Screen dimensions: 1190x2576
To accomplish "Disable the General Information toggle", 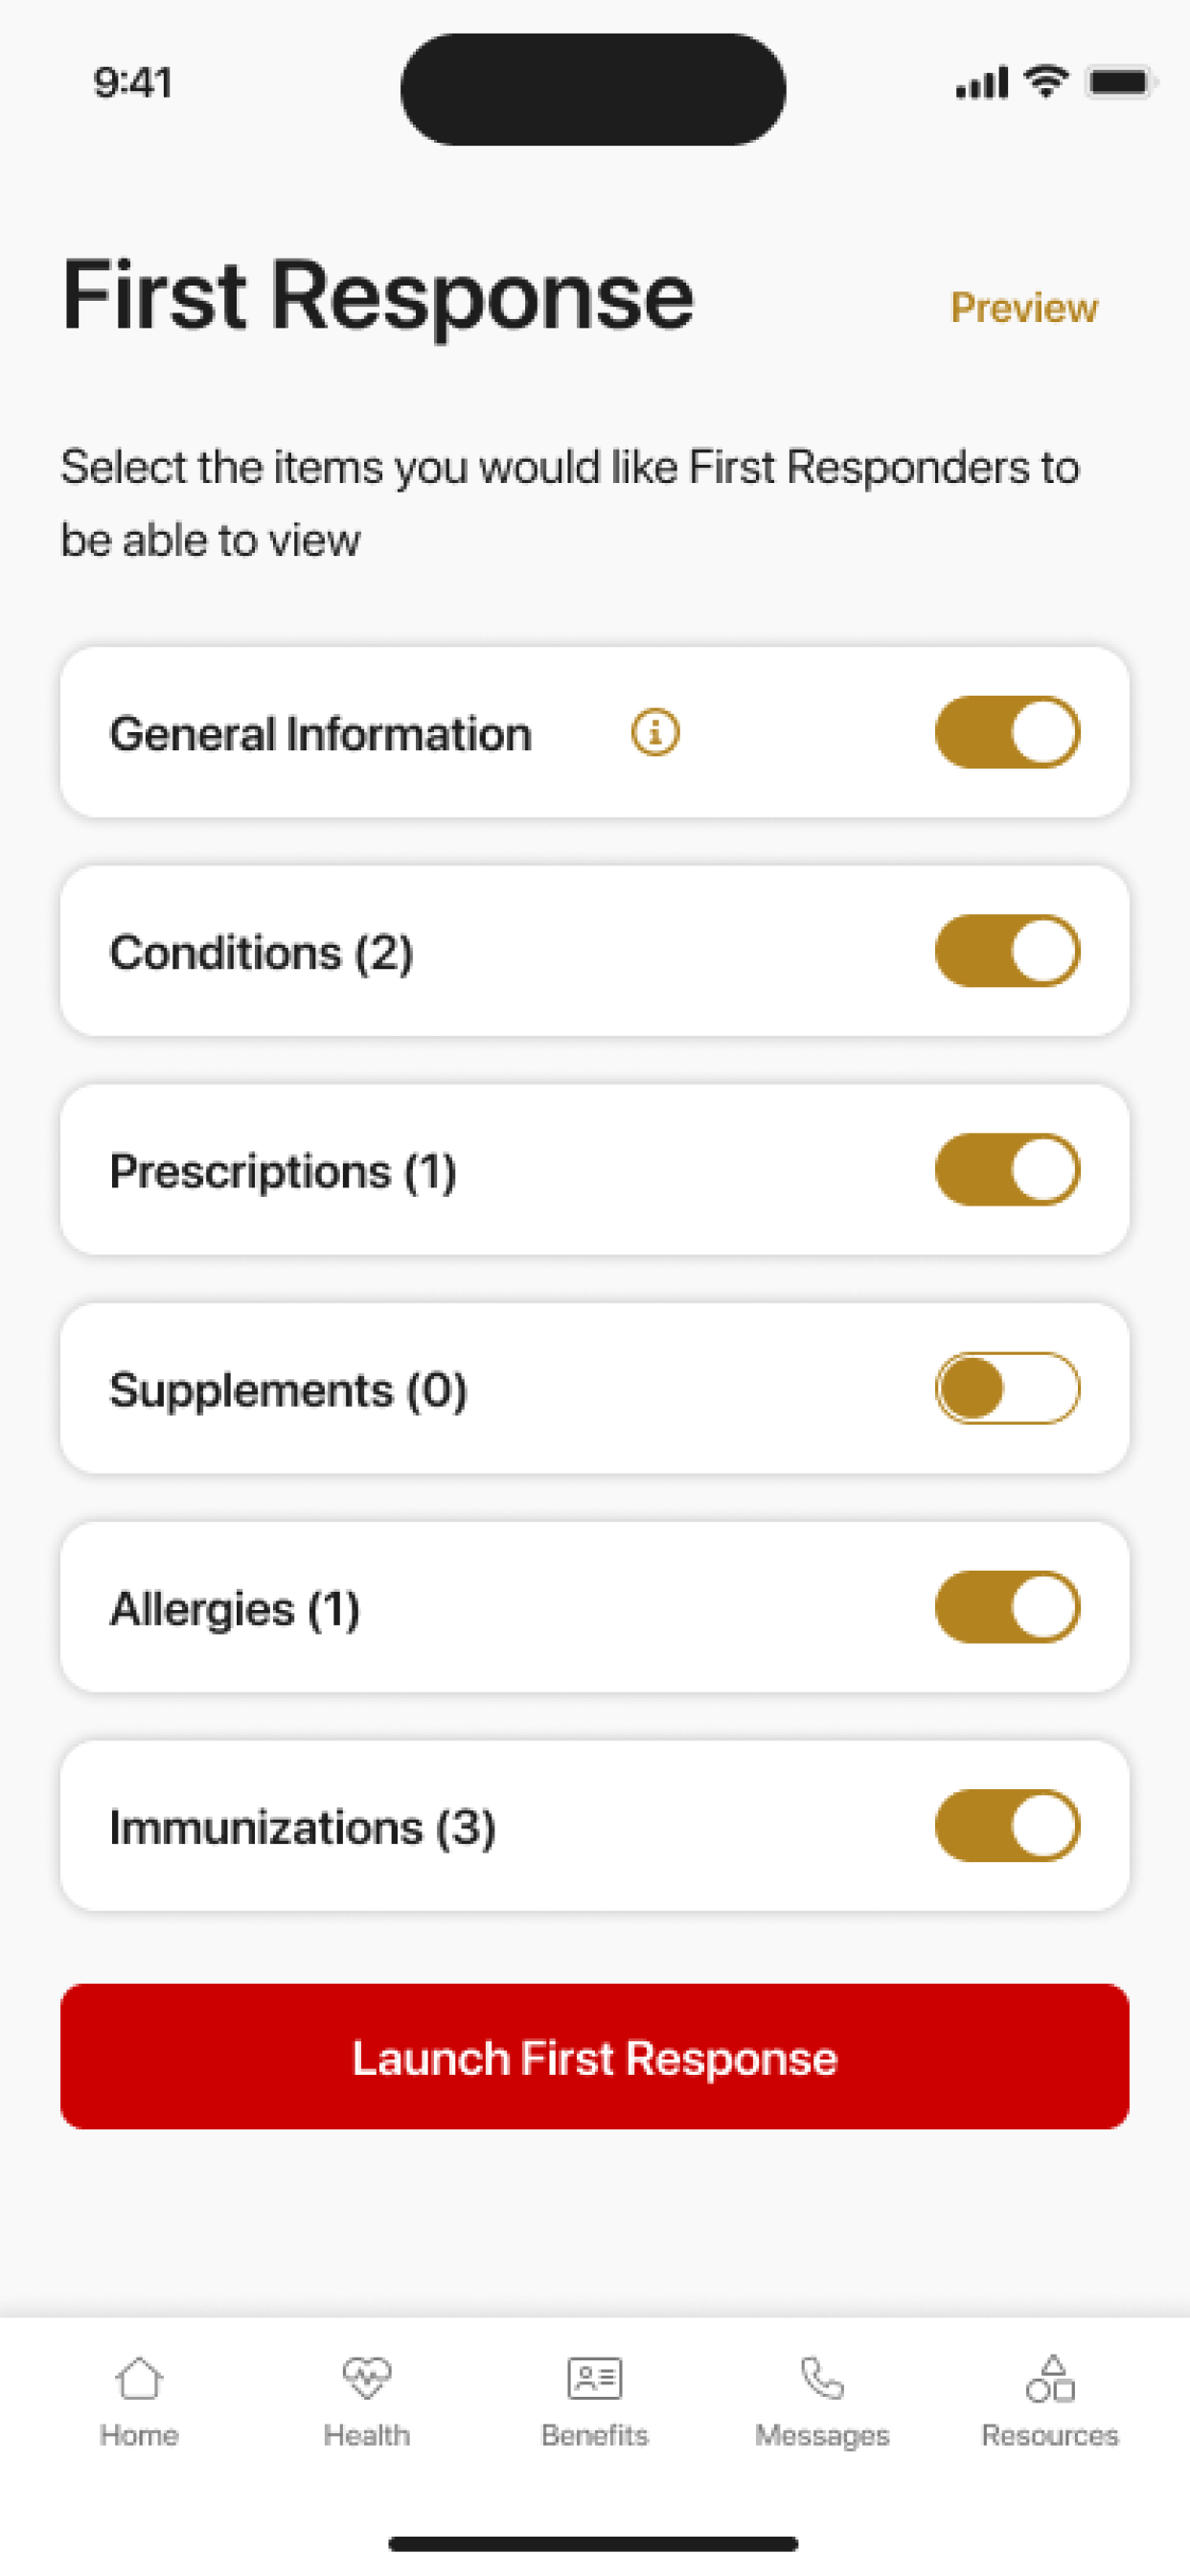I will coord(1007,733).
